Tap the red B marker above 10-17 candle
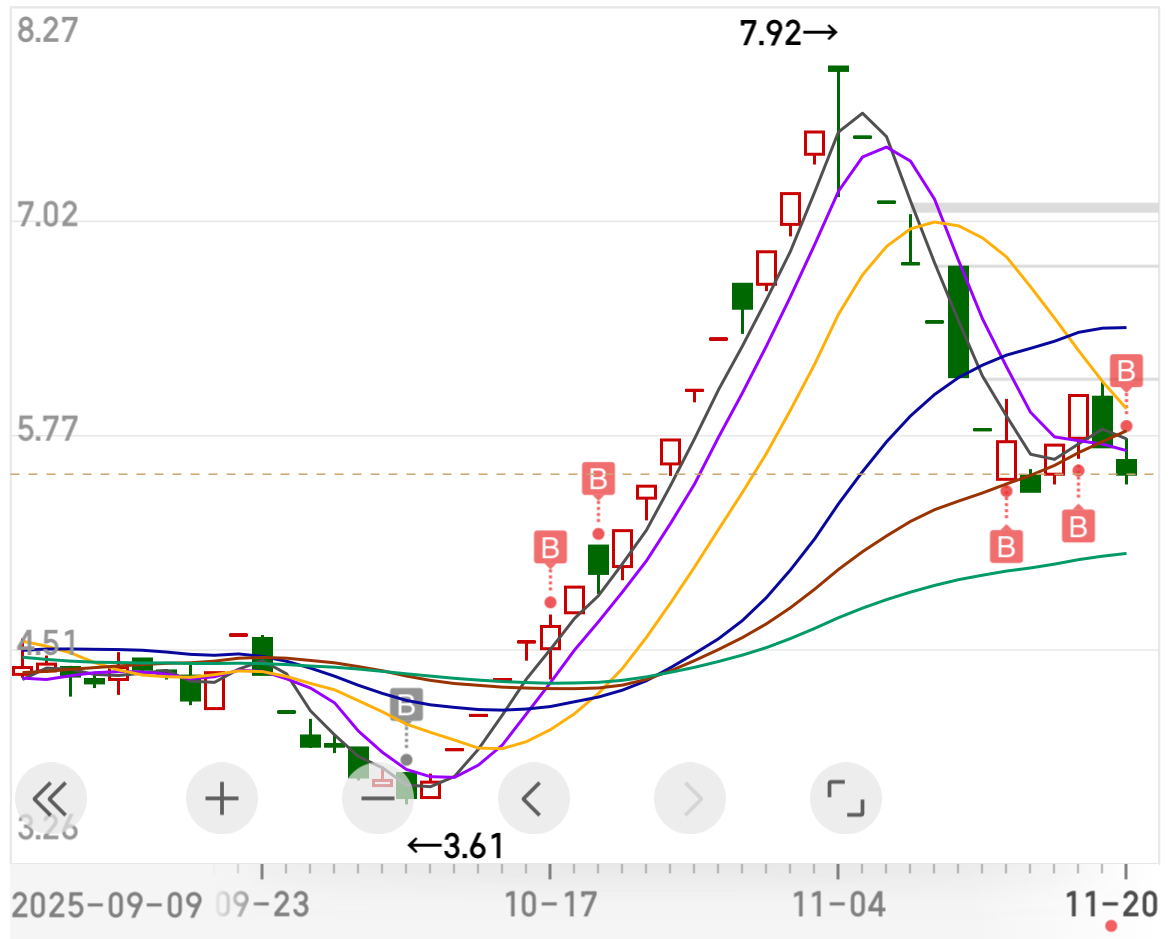The width and height of the screenshot is (1170, 939). (x=550, y=548)
